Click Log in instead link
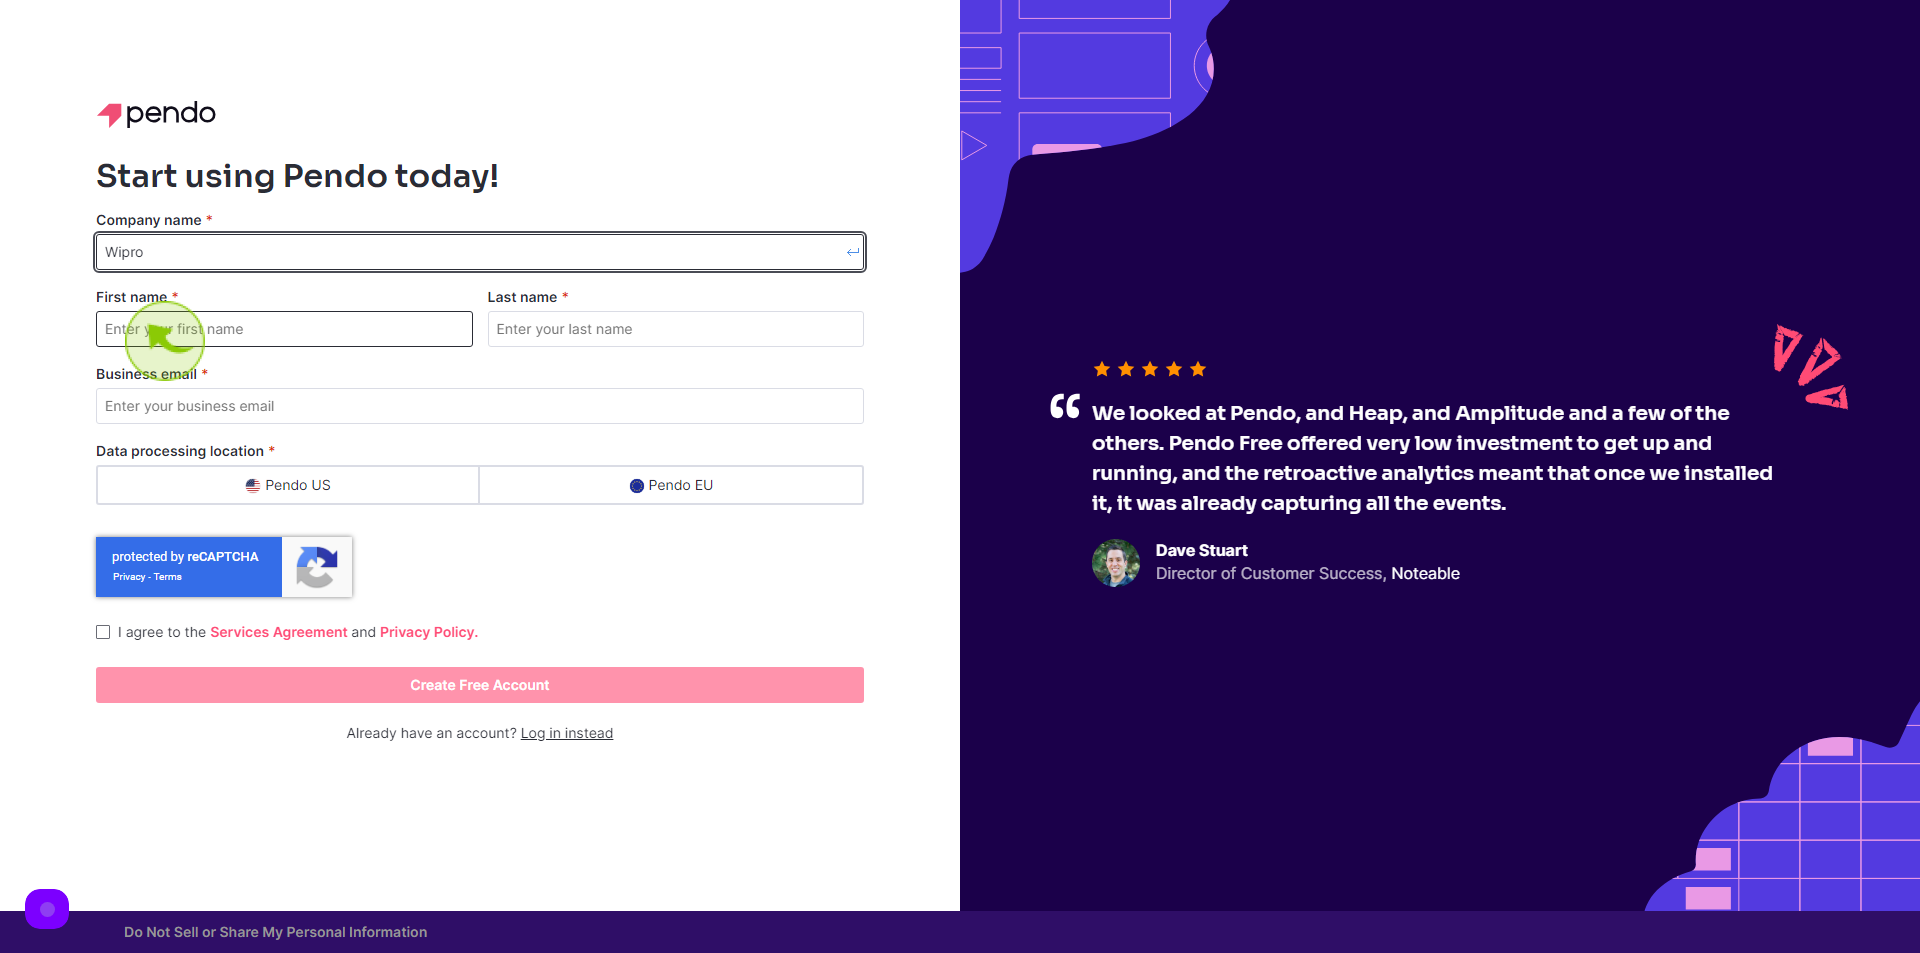The width and height of the screenshot is (1920, 953). 567,733
